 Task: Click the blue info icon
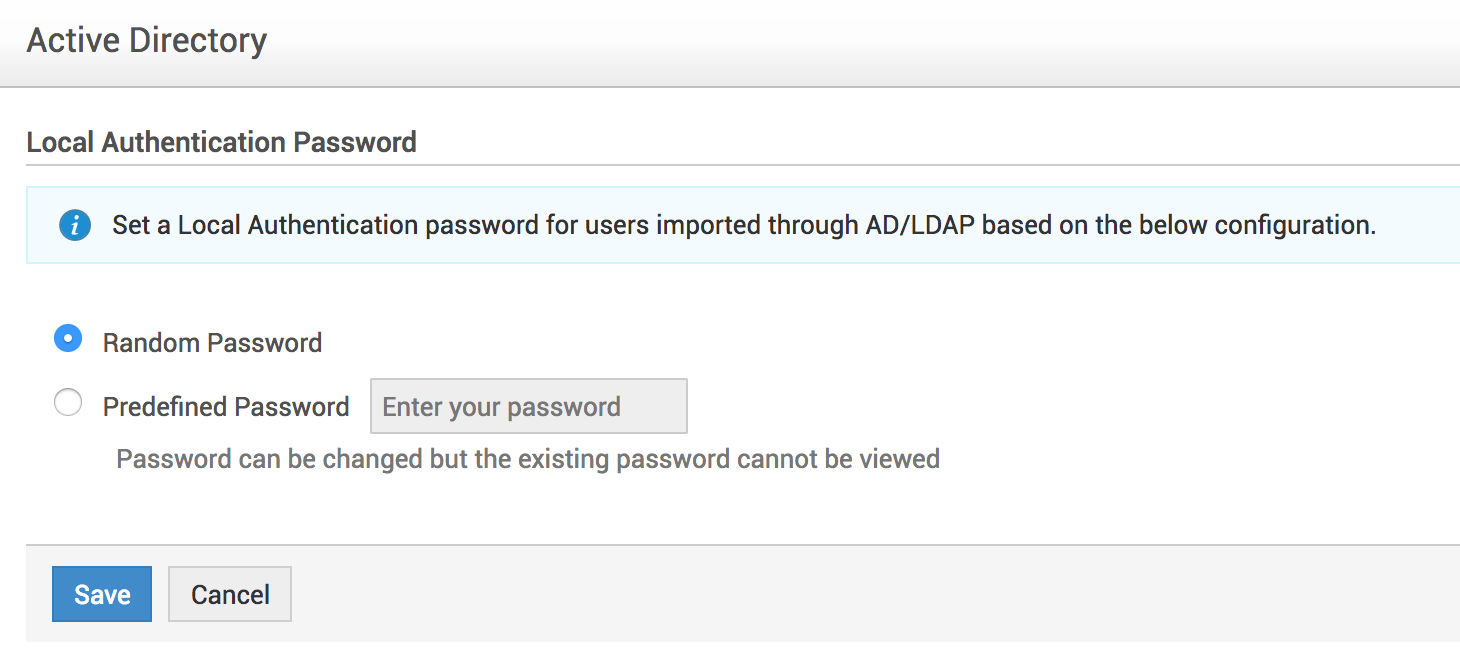[x=75, y=226]
